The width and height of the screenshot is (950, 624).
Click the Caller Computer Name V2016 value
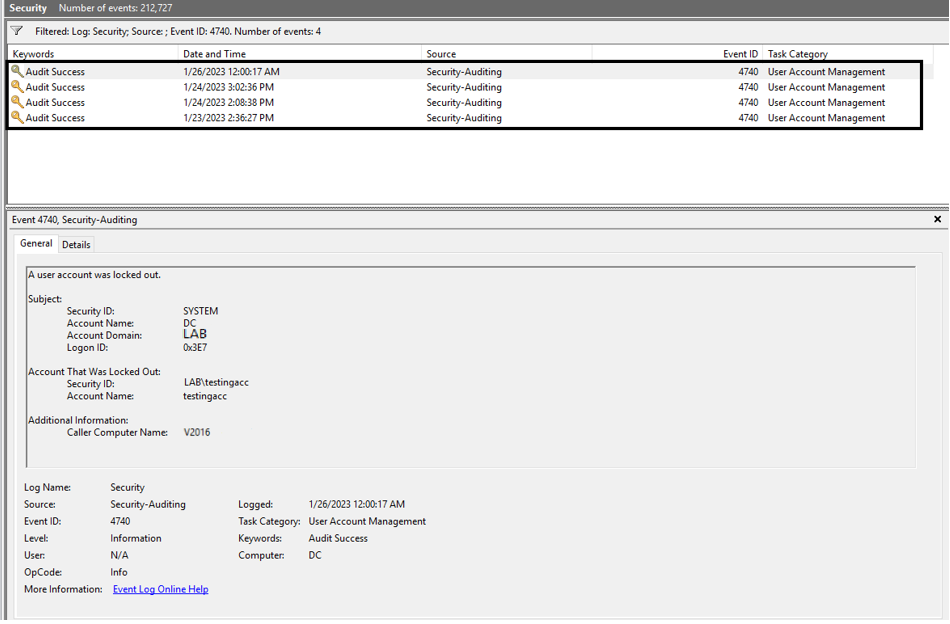coord(197,433)
